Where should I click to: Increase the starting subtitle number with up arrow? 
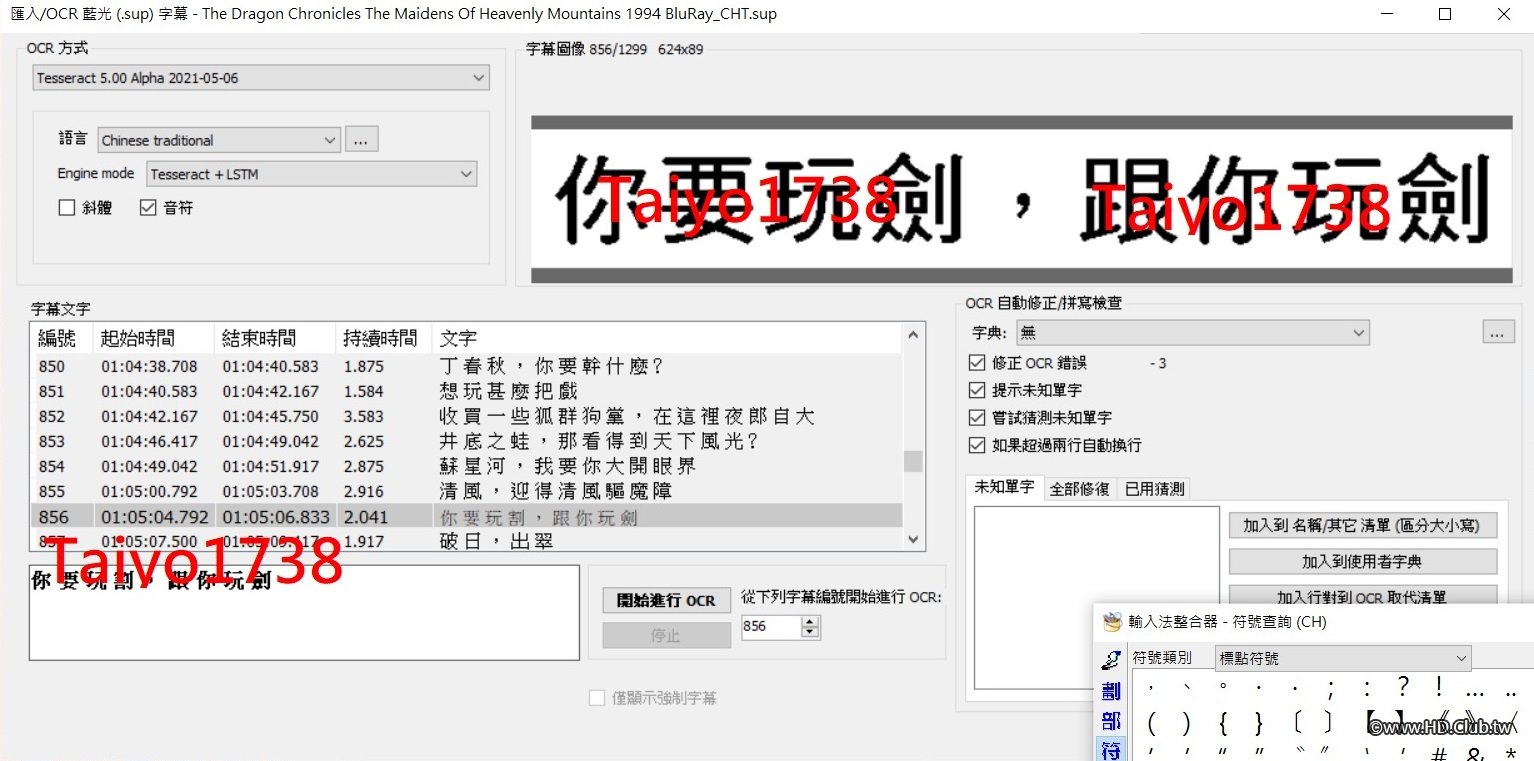tap(811, 621)
